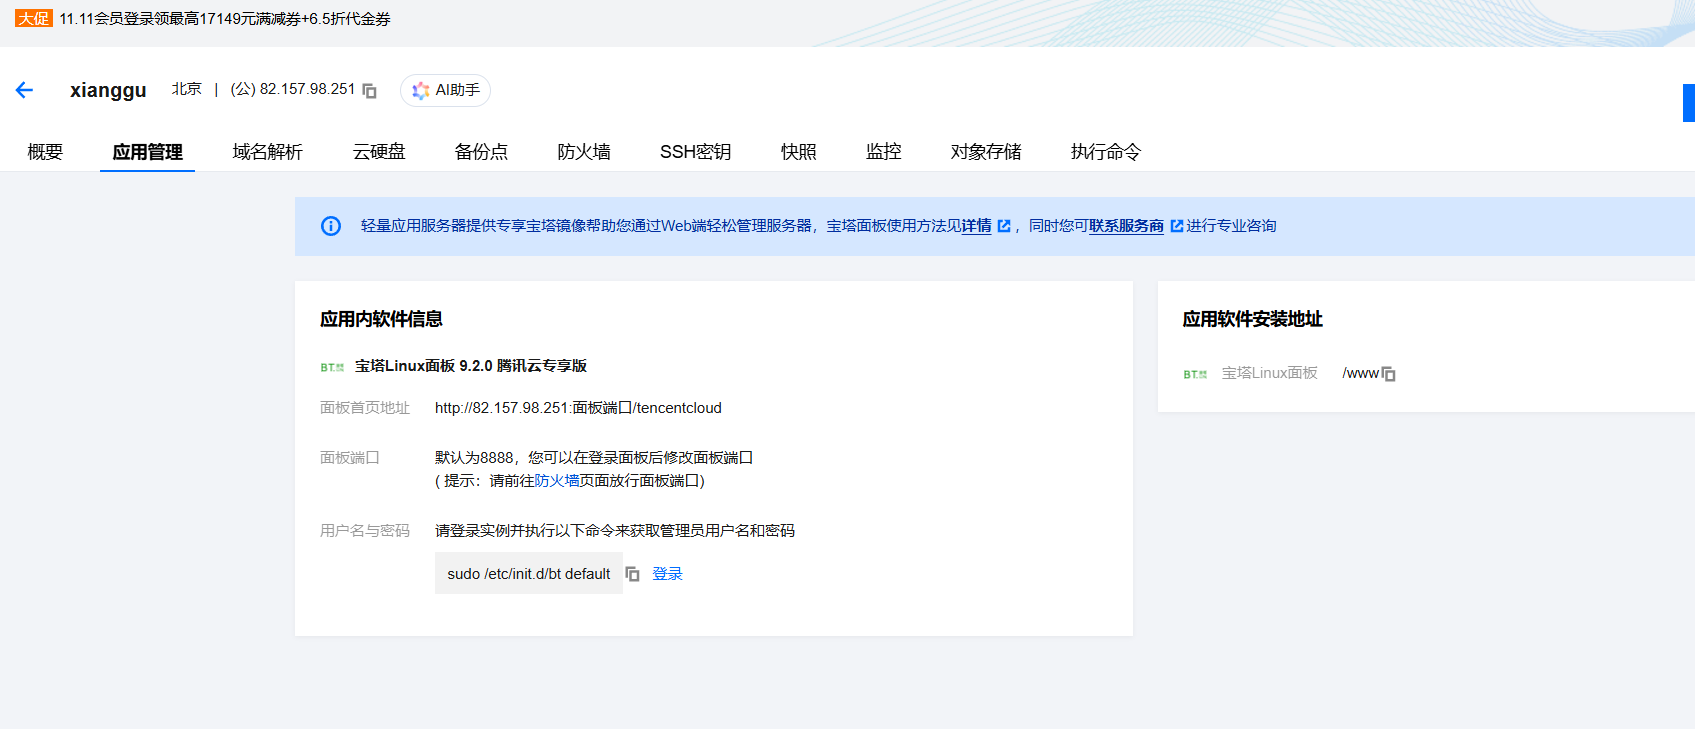1695x729 pixels.
Task: Click the BT logo beside 宝塔Linux面板 9.2.0
Action: [332, 367]
